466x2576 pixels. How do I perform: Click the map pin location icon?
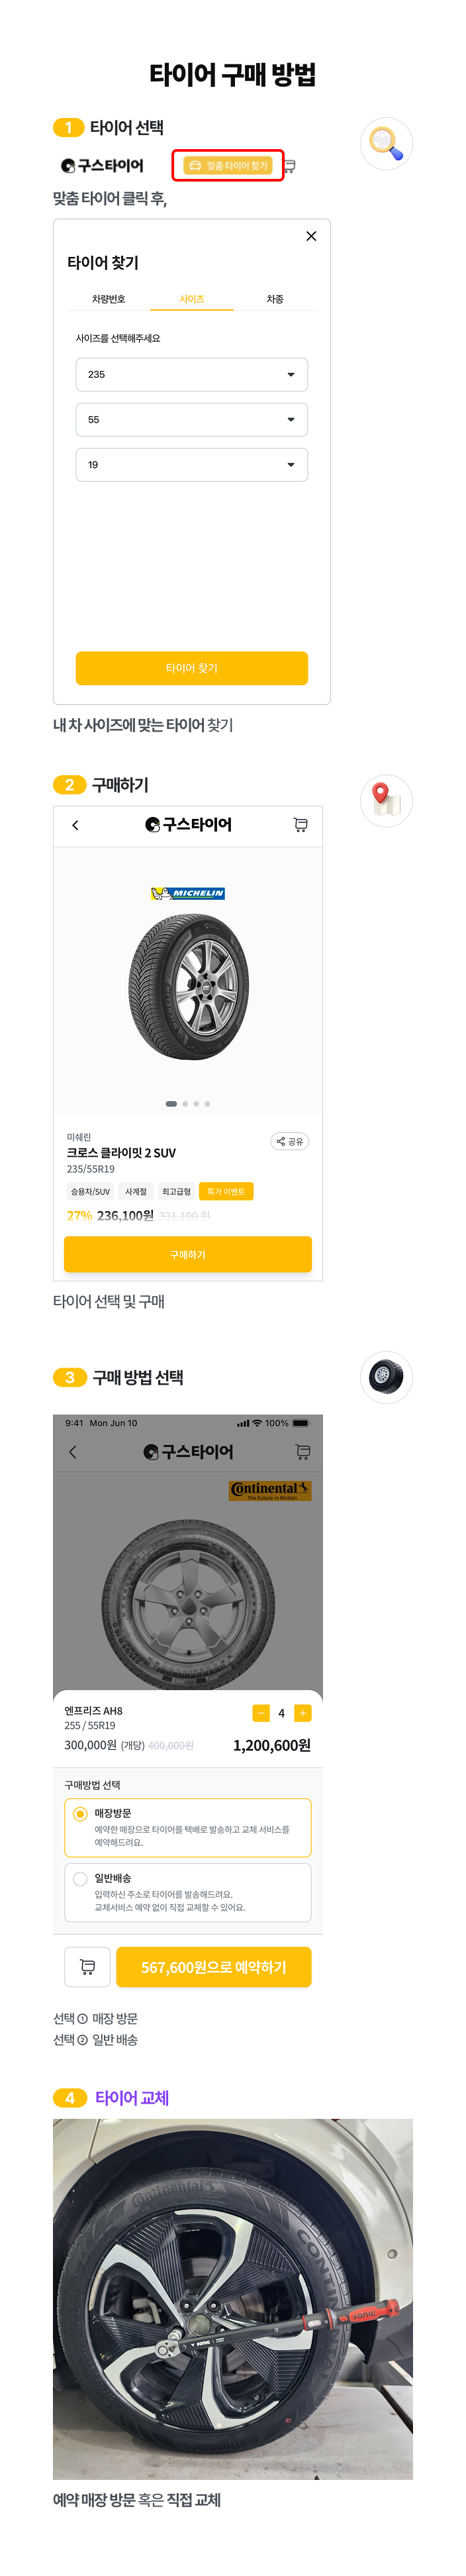pyautogui.click(x=385, y=800)
